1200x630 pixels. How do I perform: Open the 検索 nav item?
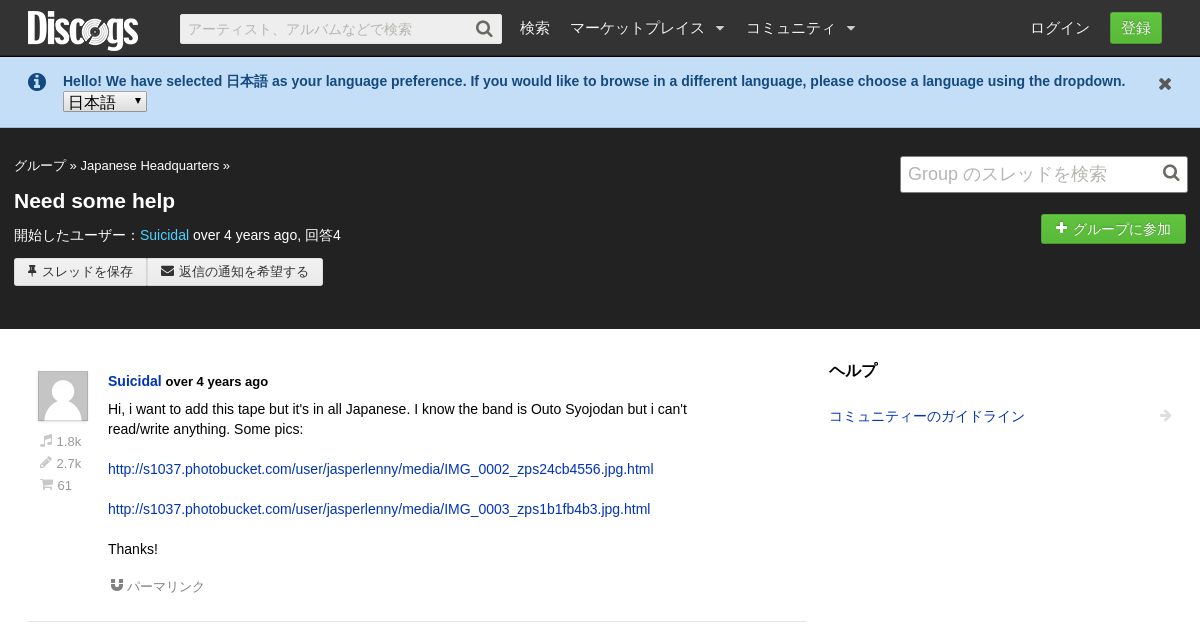coord(535,28)
